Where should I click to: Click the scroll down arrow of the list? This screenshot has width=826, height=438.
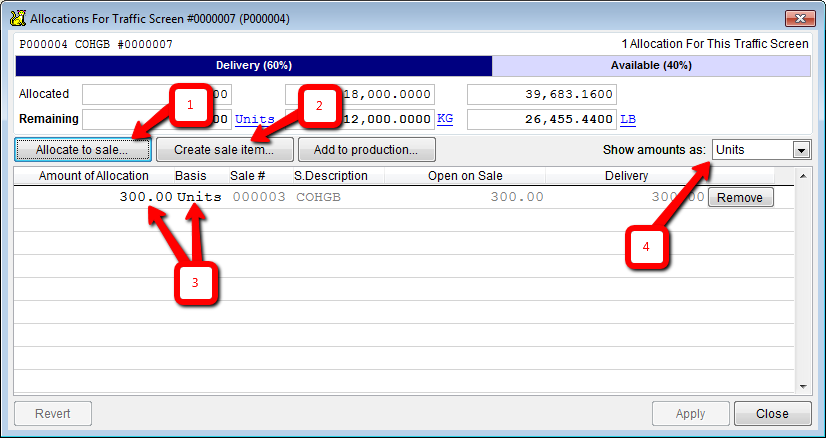pyautogui.click(x=803, y=387)
